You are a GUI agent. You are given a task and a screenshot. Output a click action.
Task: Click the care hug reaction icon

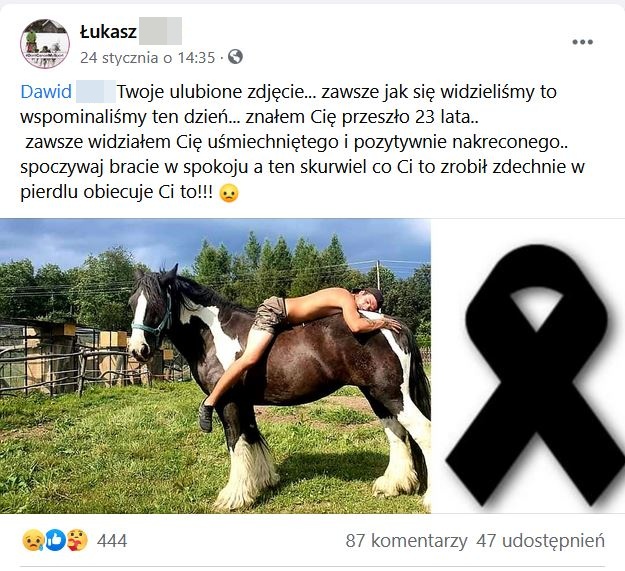(x=77, y=540)
